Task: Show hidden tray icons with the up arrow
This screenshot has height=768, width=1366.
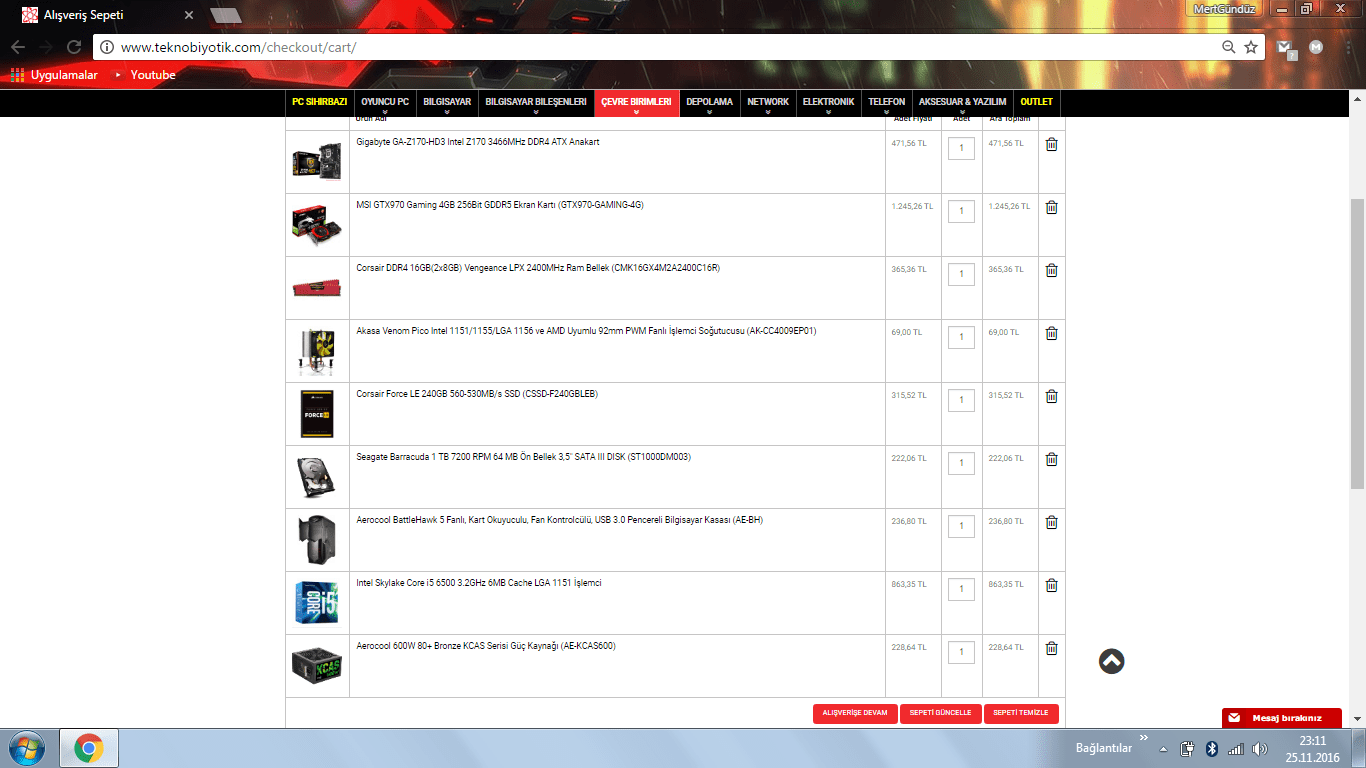Action: [1163, 749]
